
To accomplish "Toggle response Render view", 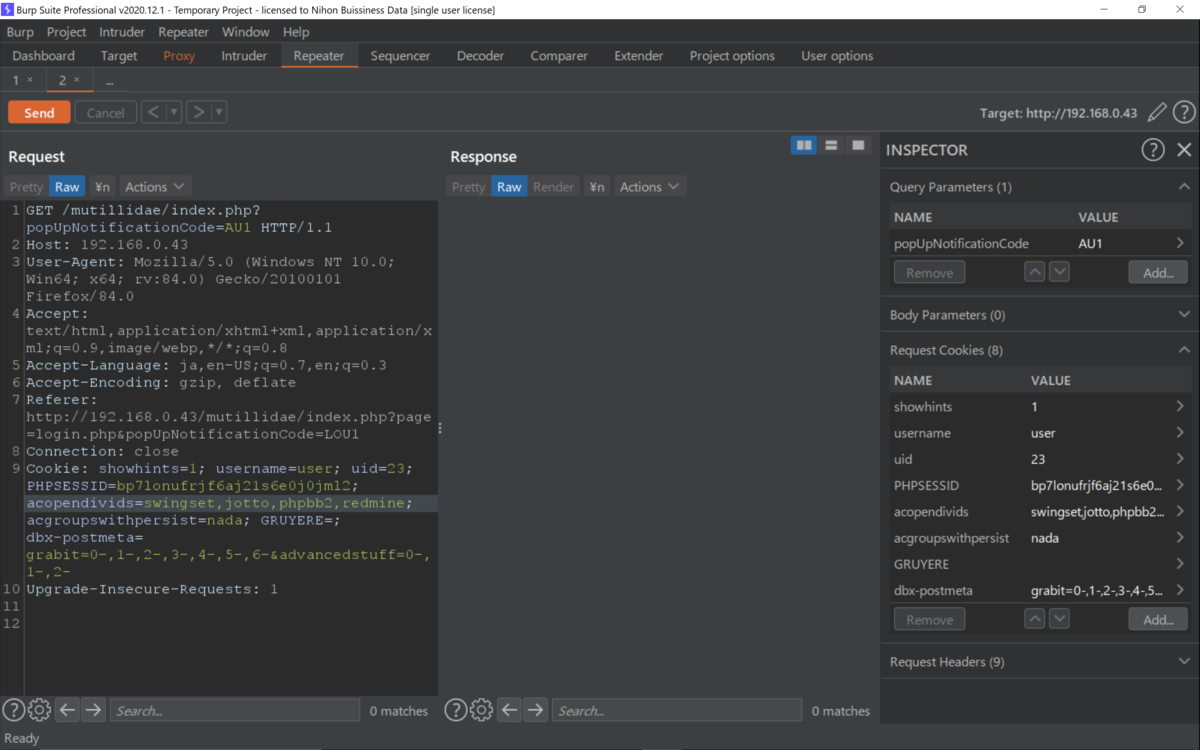I will tap(554, 187).
